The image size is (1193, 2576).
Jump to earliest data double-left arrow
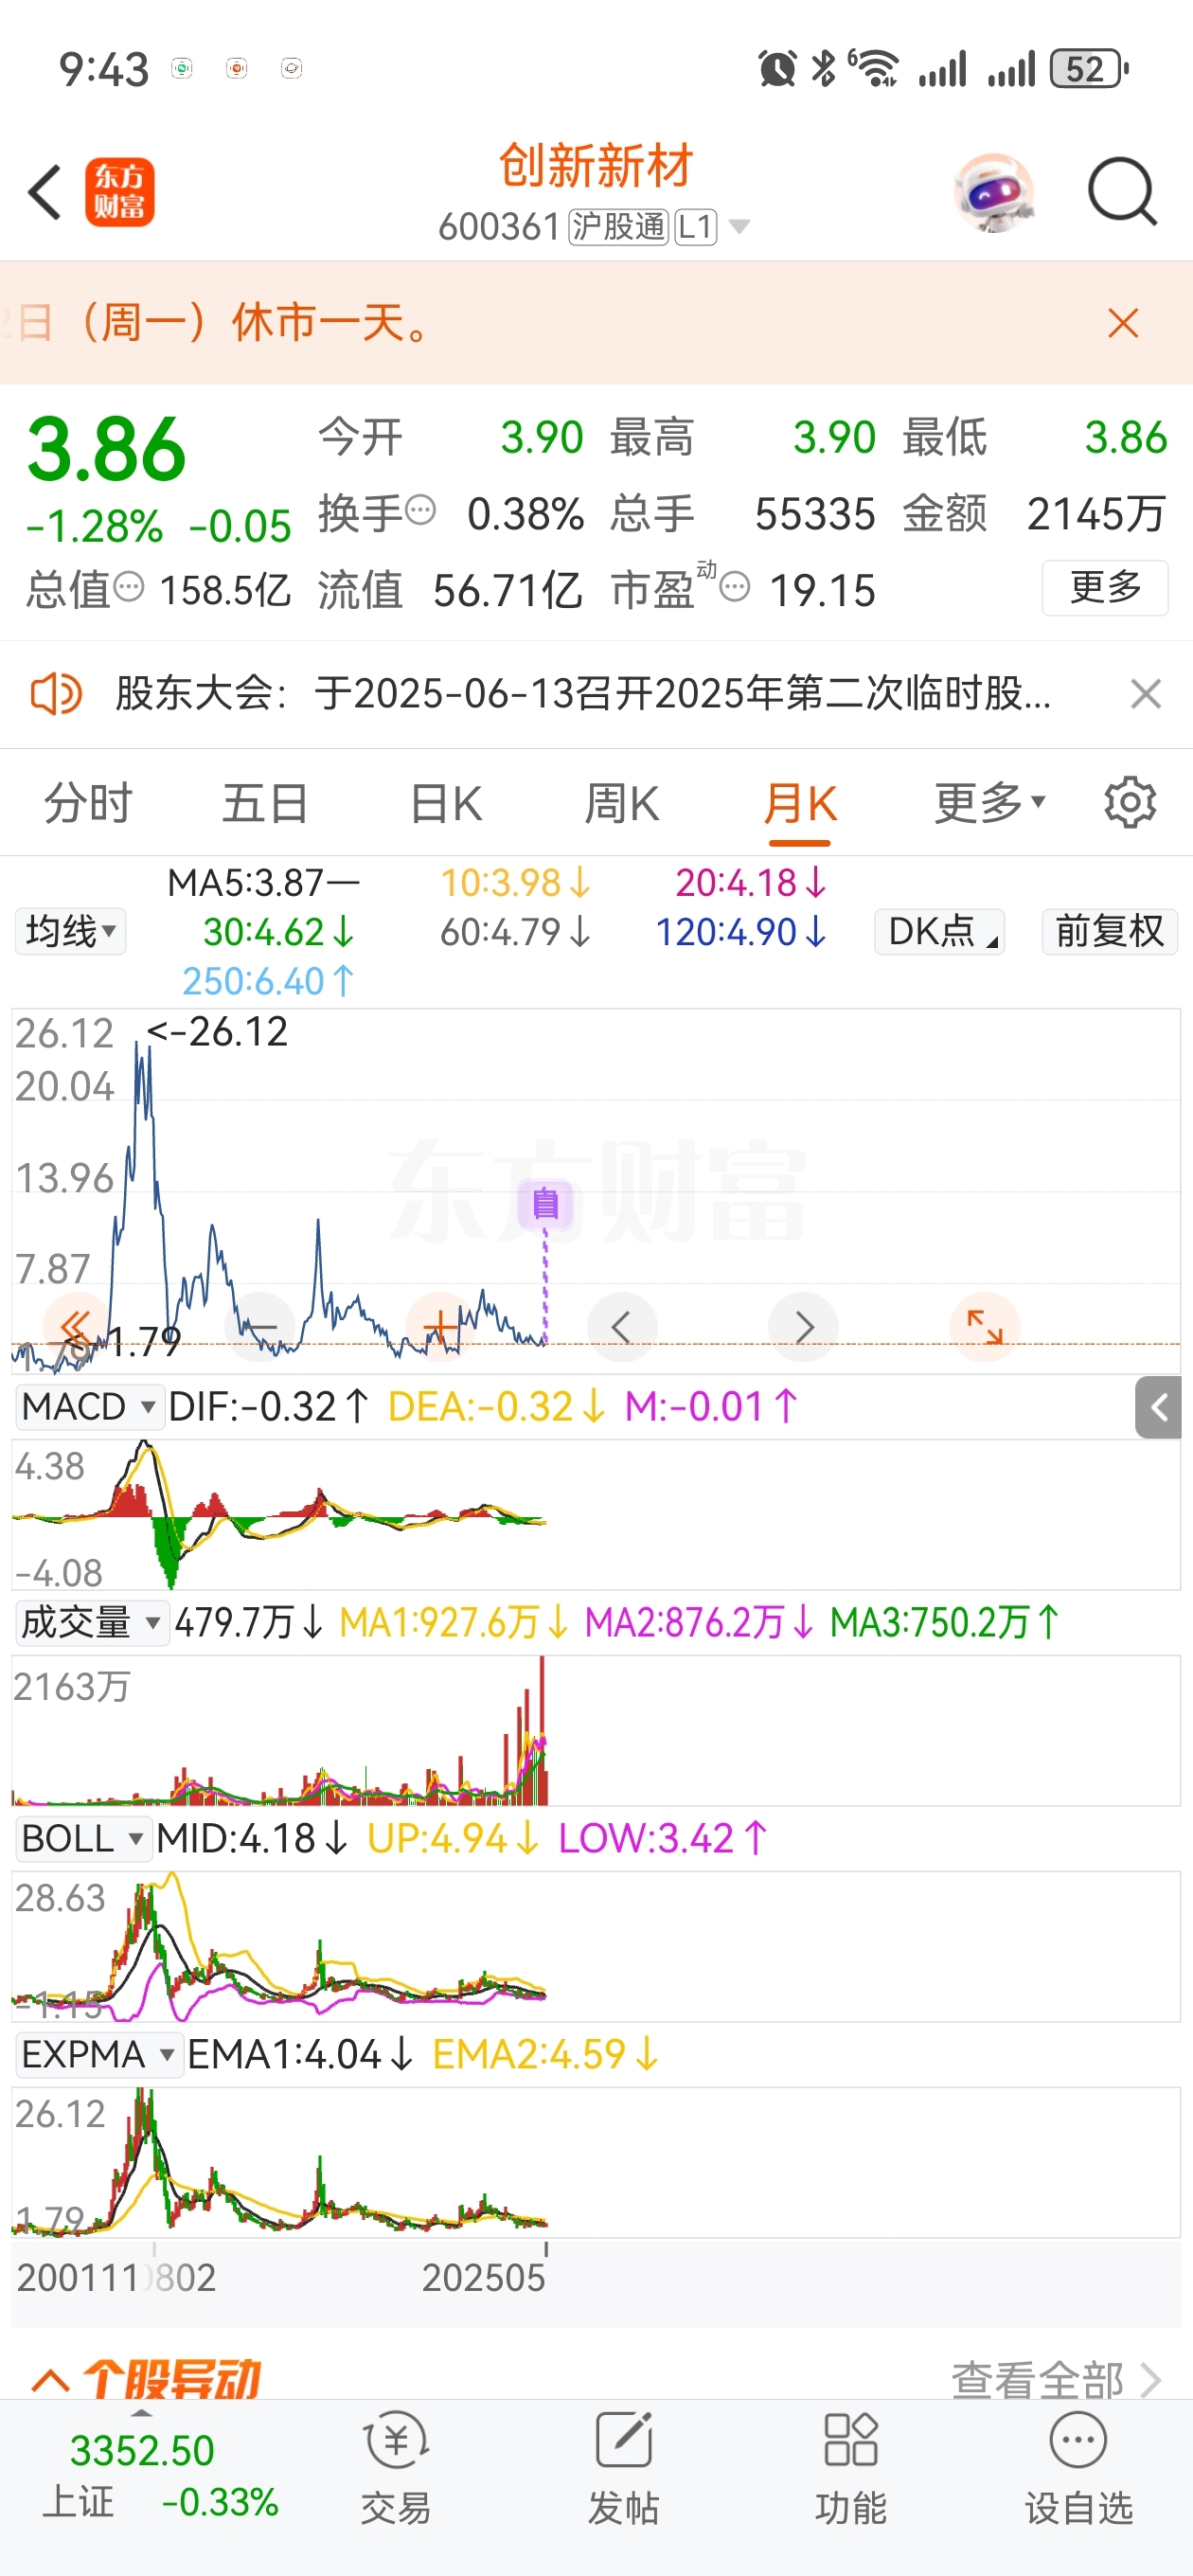77,1327
